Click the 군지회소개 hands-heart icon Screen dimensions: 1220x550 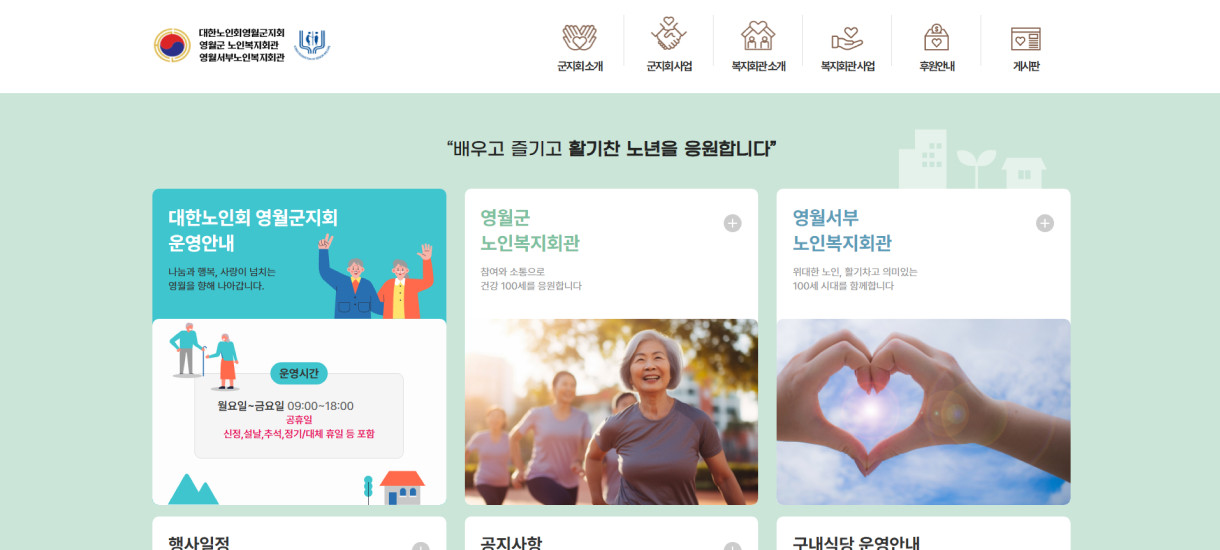(x=579, y=37)
